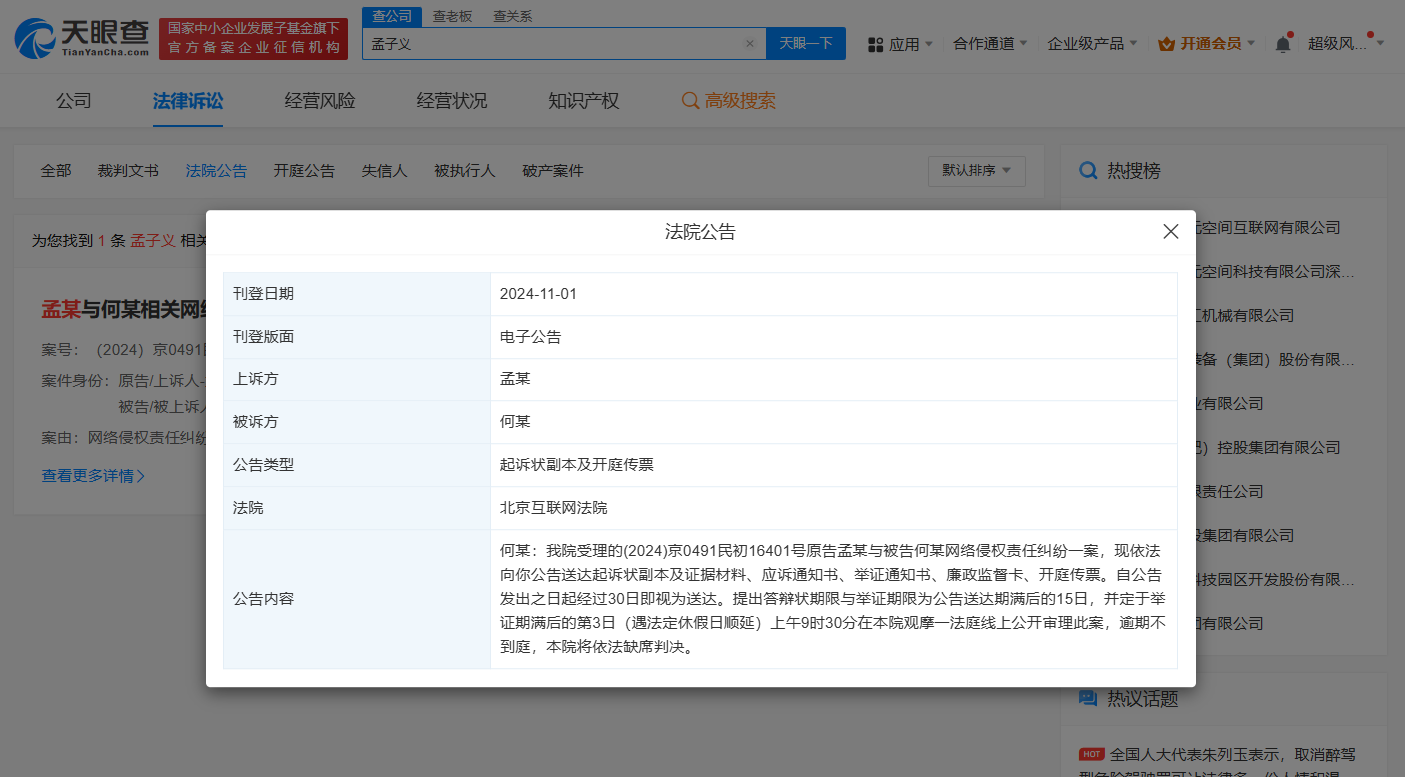Click the 公告类型 row label
This screenshot has width=1405, height=777.
click(x=264, y=465)
